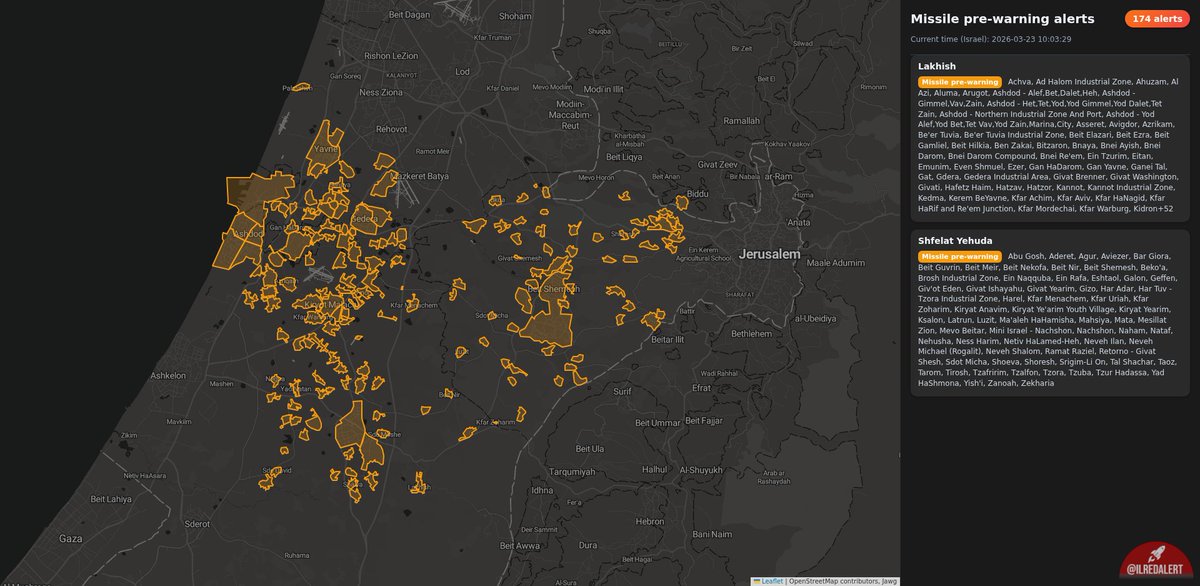This screenshot has height=586, width=1200.
Task: Click the Ness Ziona label on the map
Action: [380, 92]
